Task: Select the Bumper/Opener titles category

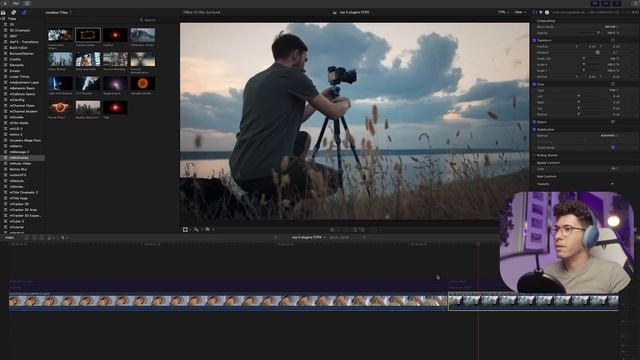Action: coord(22,53)
